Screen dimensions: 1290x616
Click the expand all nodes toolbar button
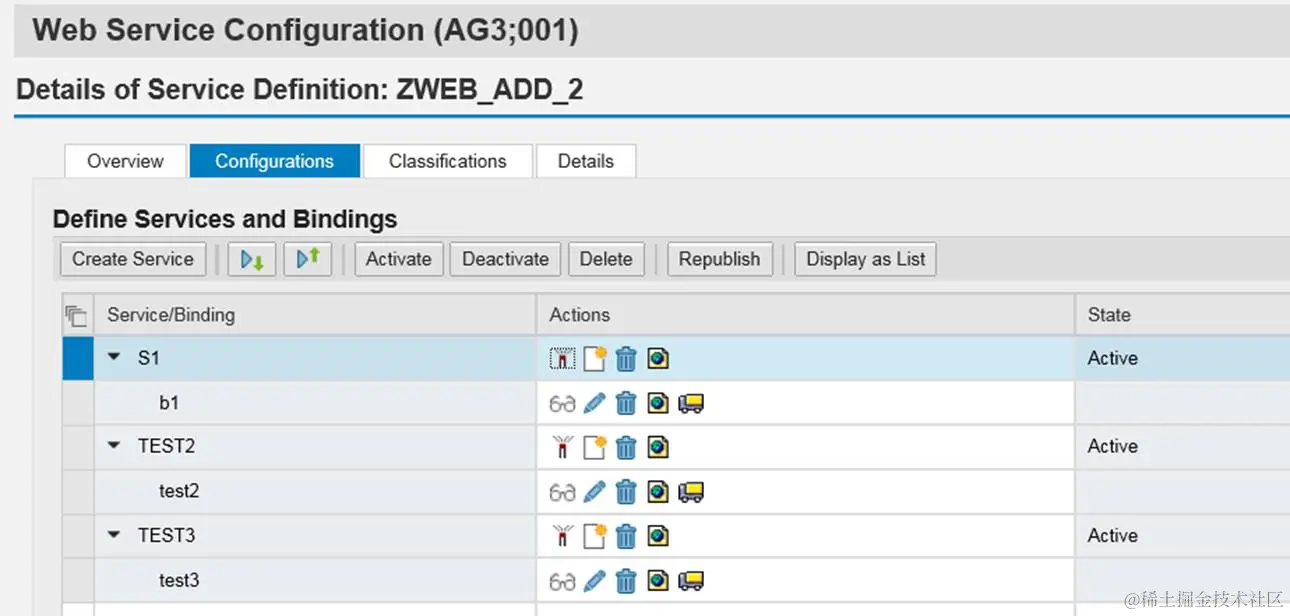coord(252,259)
